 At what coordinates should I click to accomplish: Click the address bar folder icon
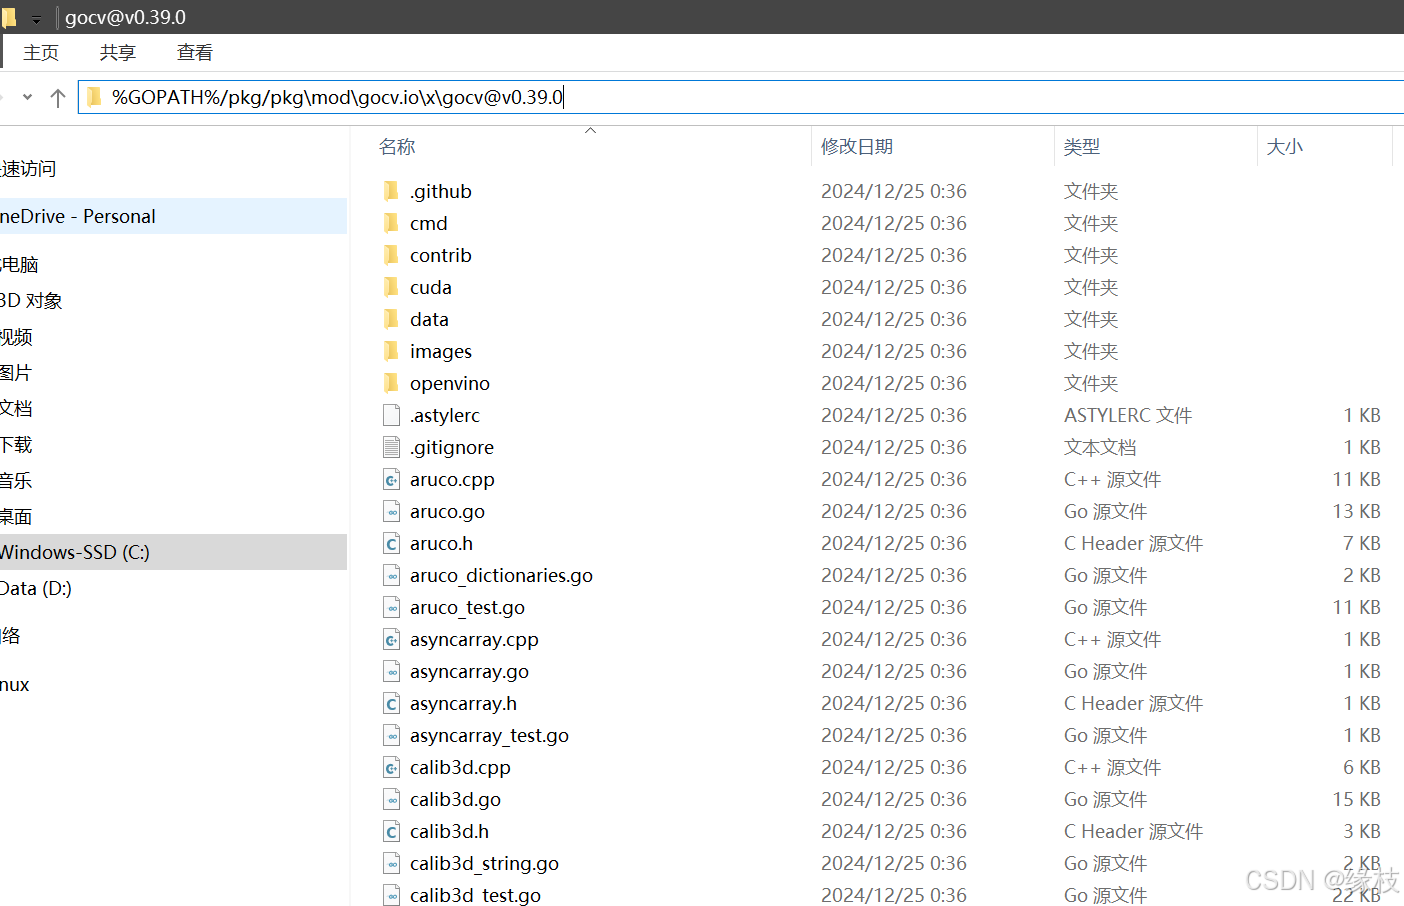coord(93,96)
